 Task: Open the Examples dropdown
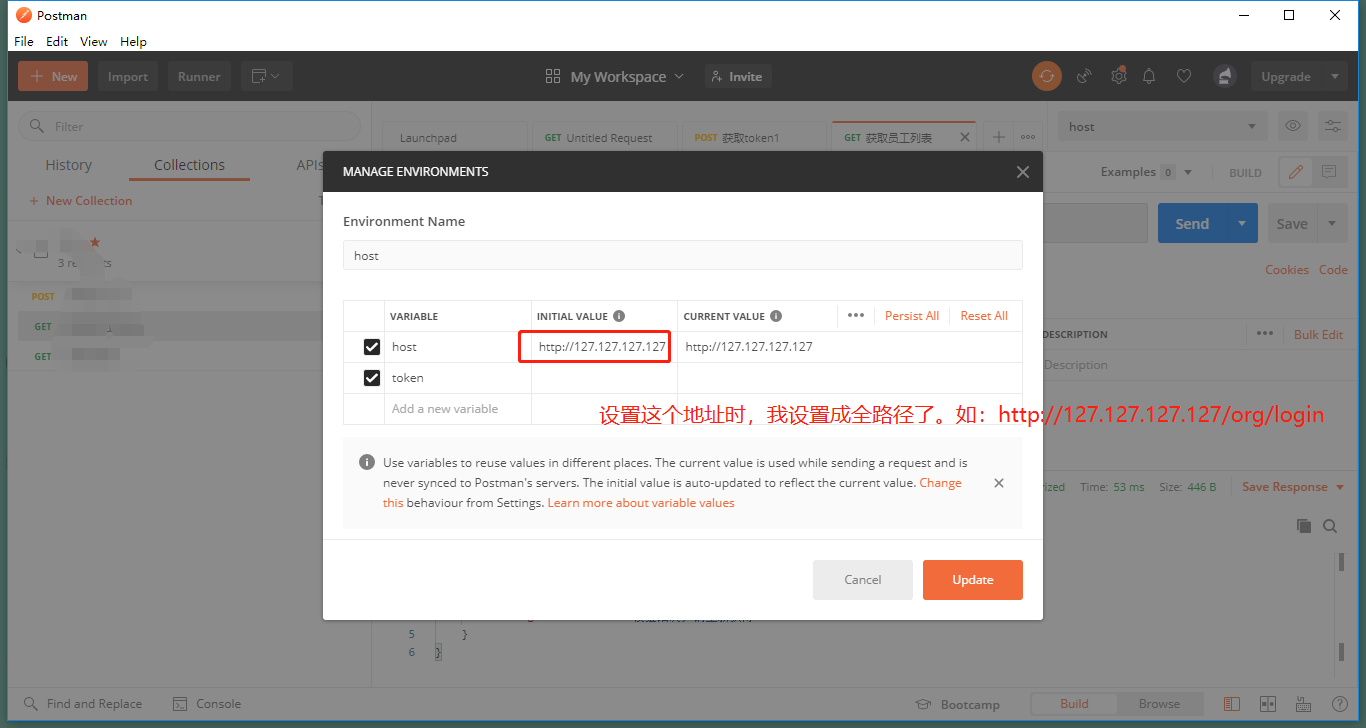[1147, 172]
